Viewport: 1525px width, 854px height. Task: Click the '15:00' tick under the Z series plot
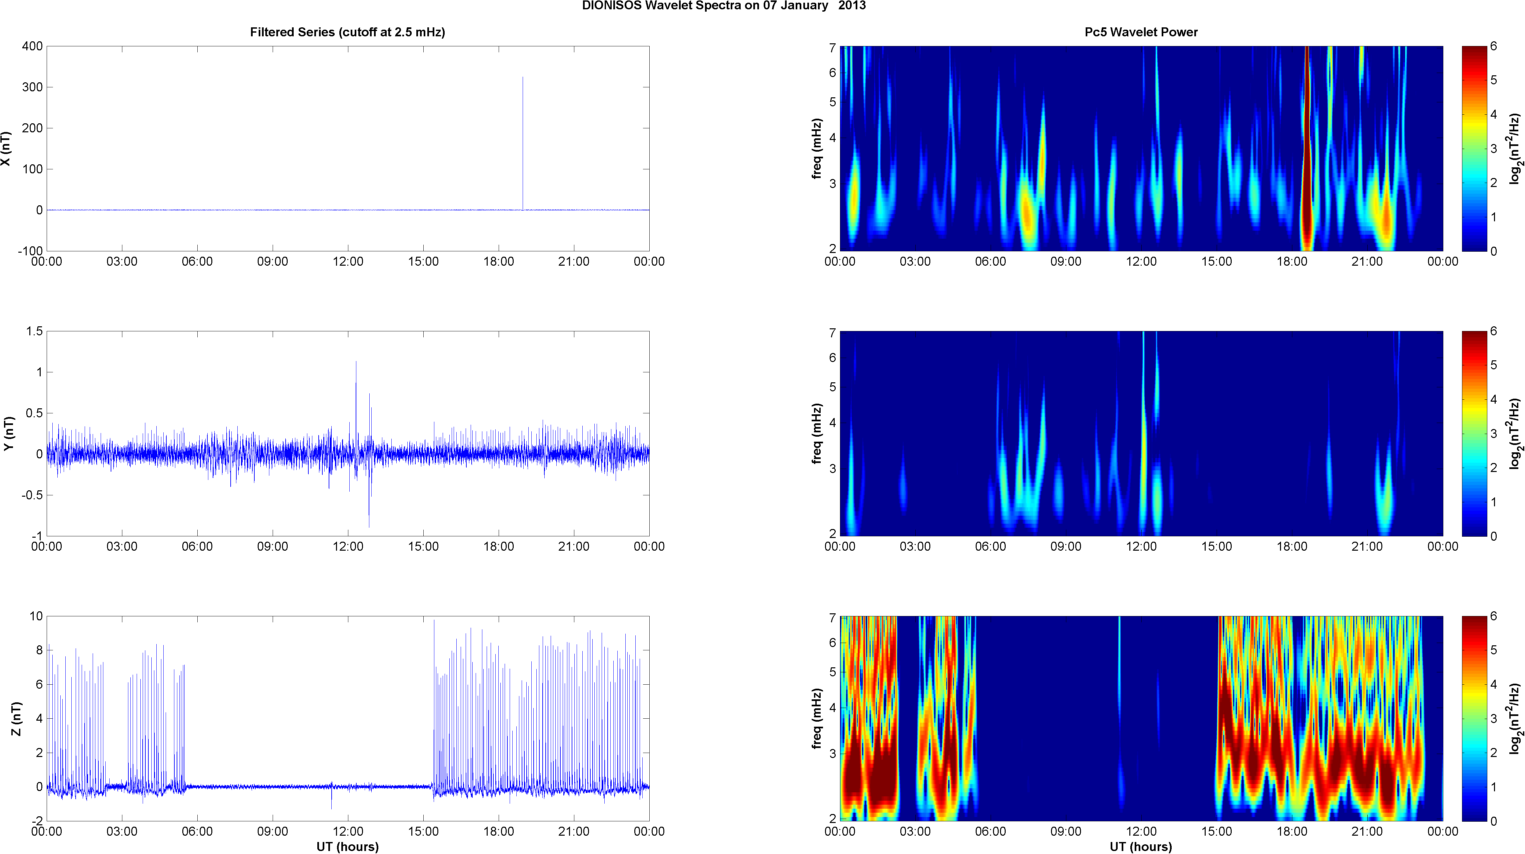pos(423,832)
